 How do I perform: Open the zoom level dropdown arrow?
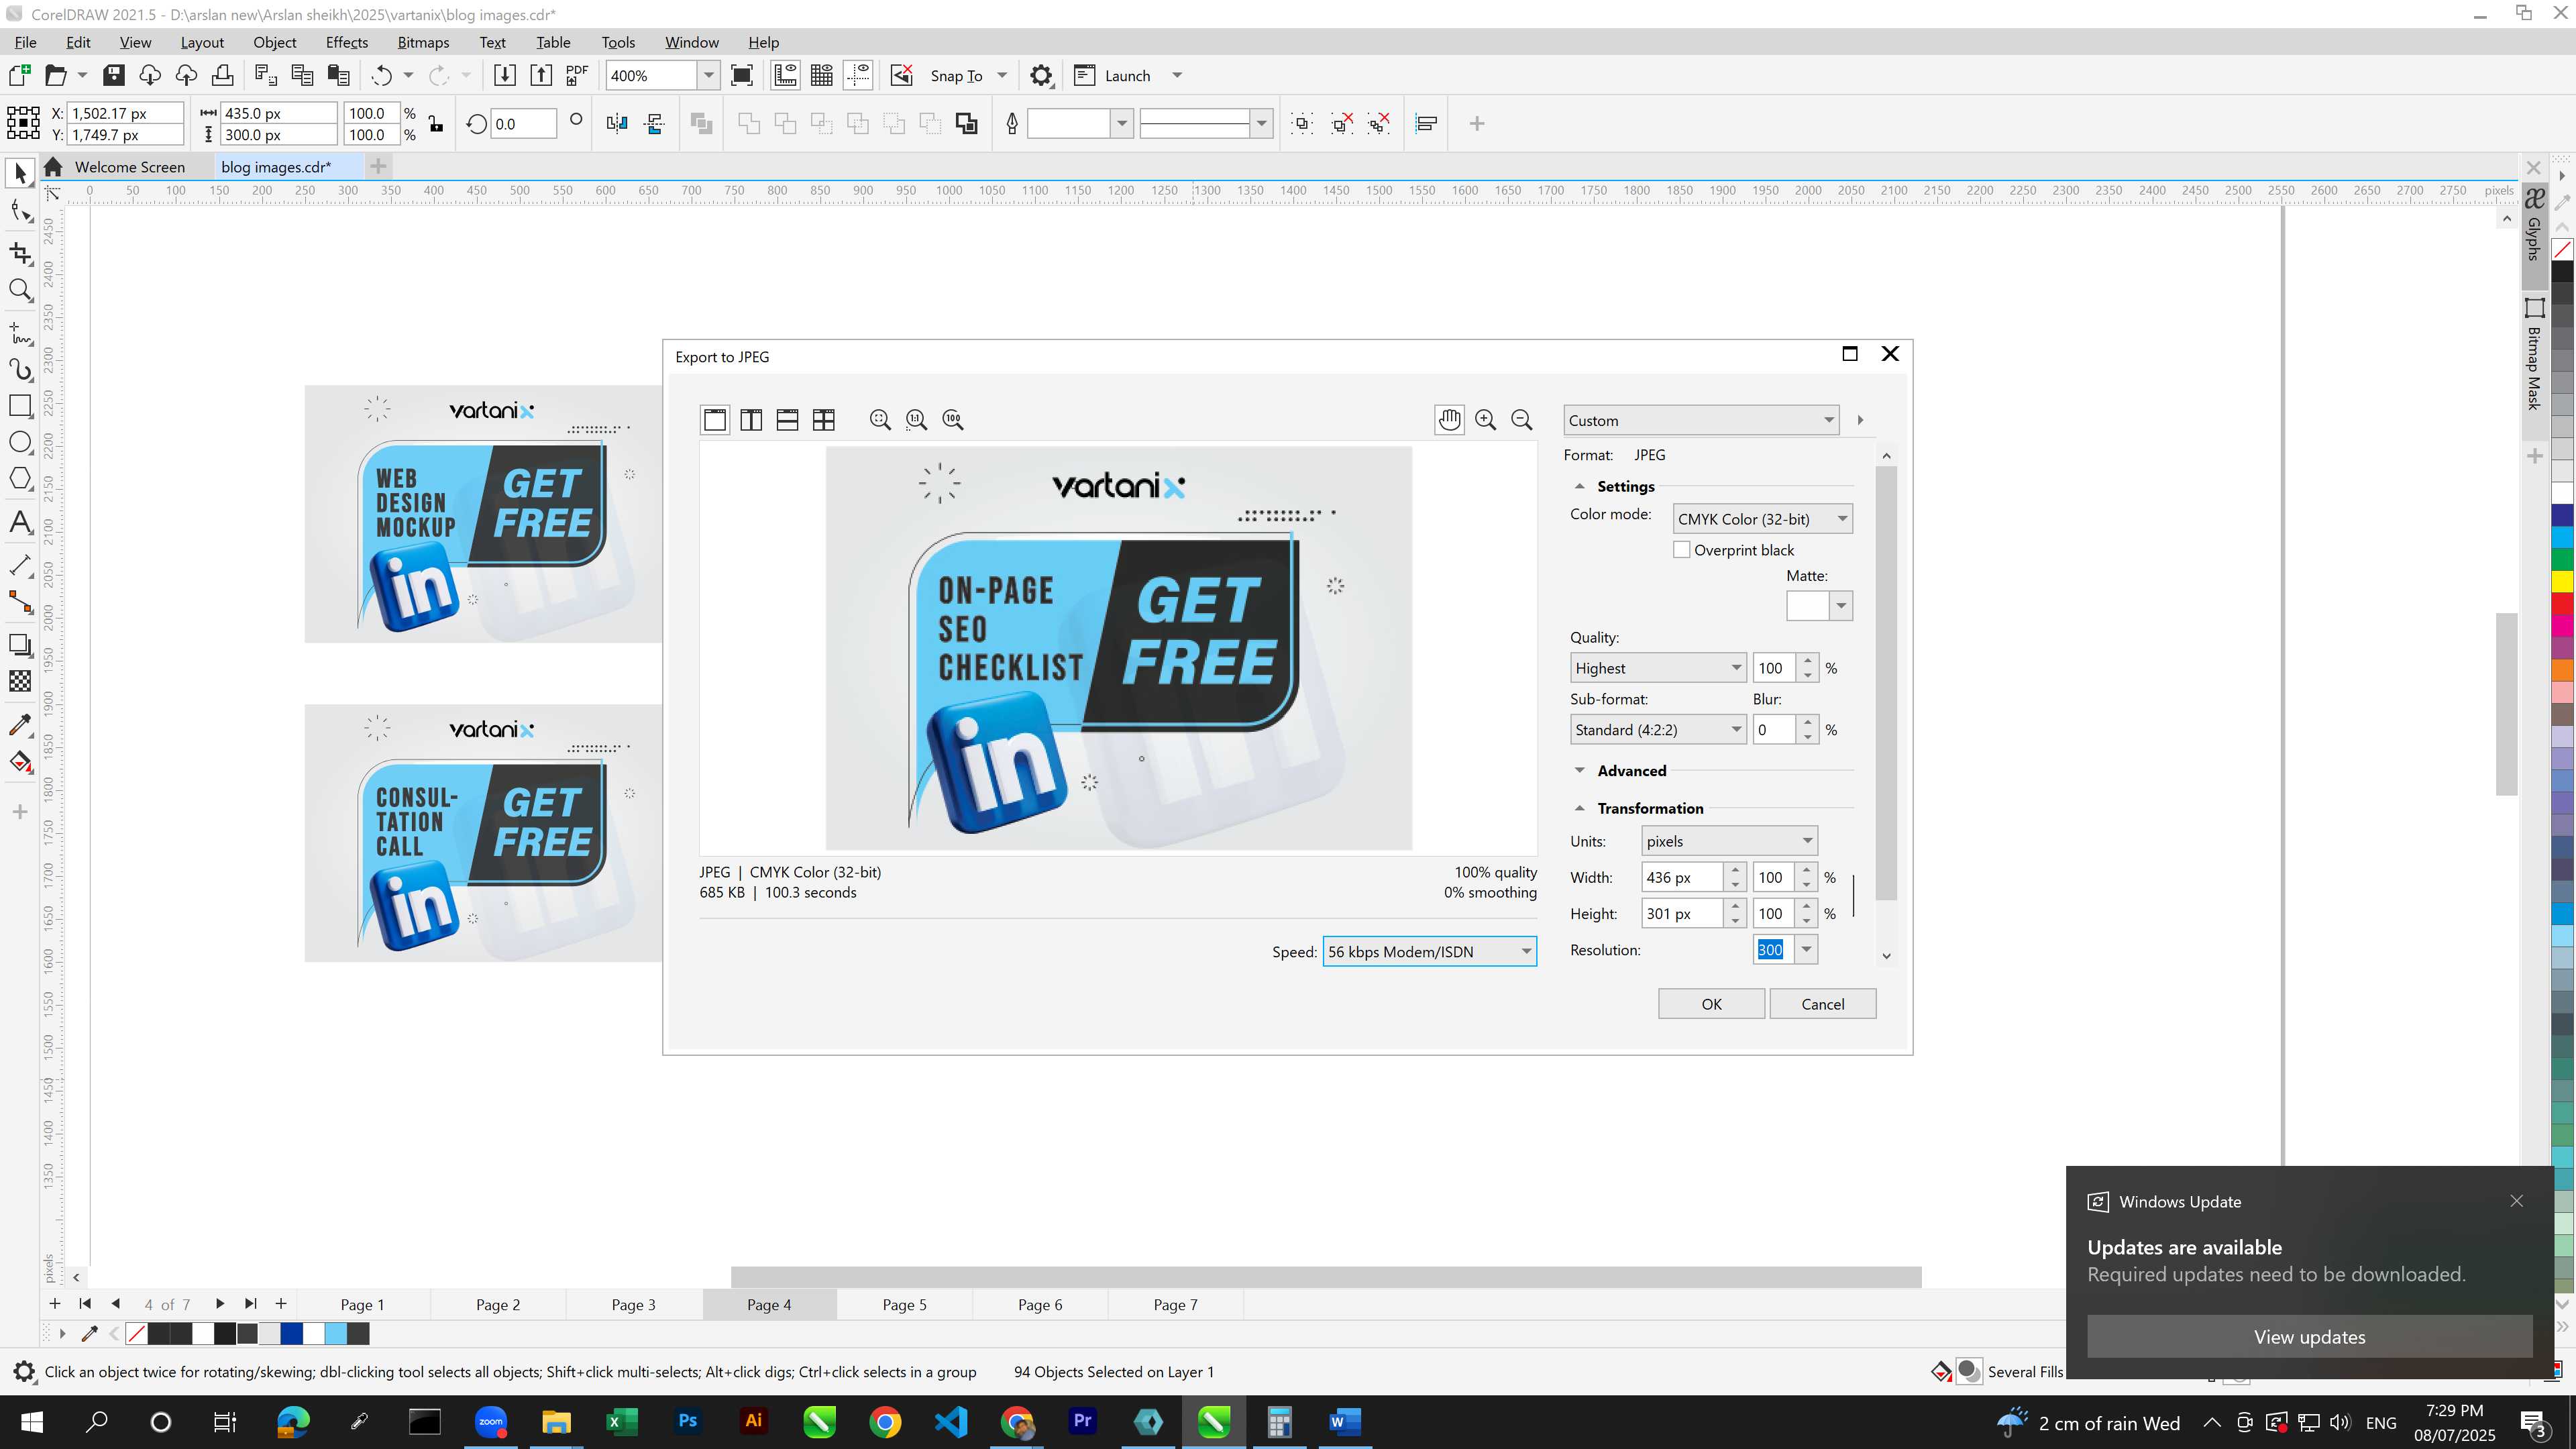[709, 76]
